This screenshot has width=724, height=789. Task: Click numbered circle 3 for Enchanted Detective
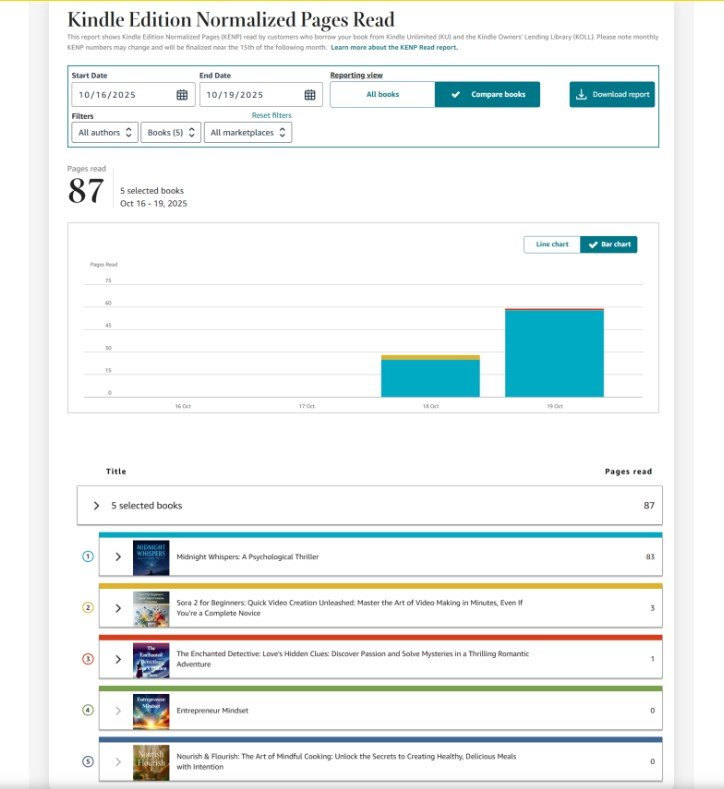pos(87,659)
